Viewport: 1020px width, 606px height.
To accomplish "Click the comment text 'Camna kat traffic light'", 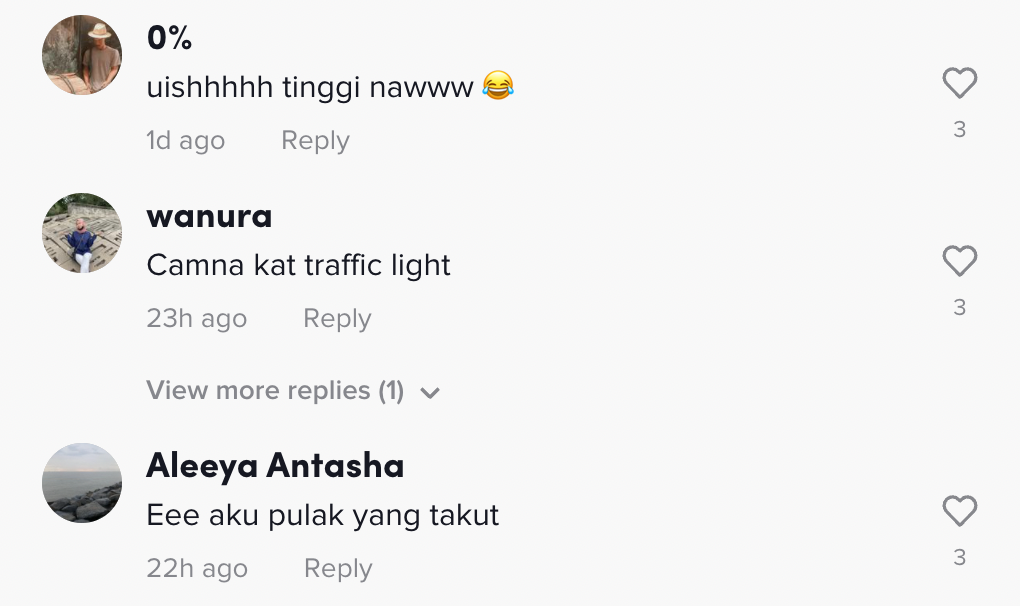I will [x=298, y=265].
